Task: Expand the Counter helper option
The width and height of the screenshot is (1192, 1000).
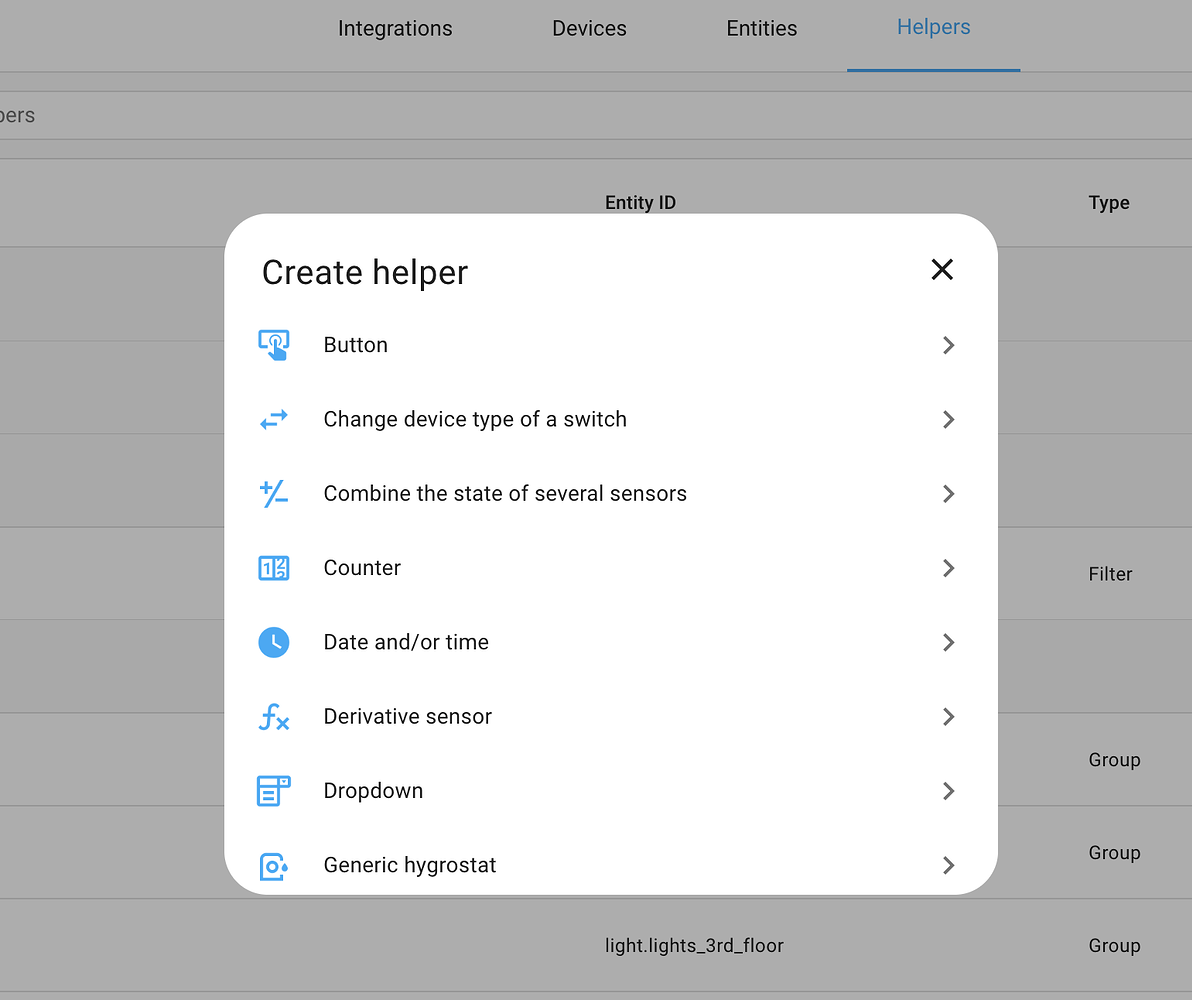Action: (948, 567)
